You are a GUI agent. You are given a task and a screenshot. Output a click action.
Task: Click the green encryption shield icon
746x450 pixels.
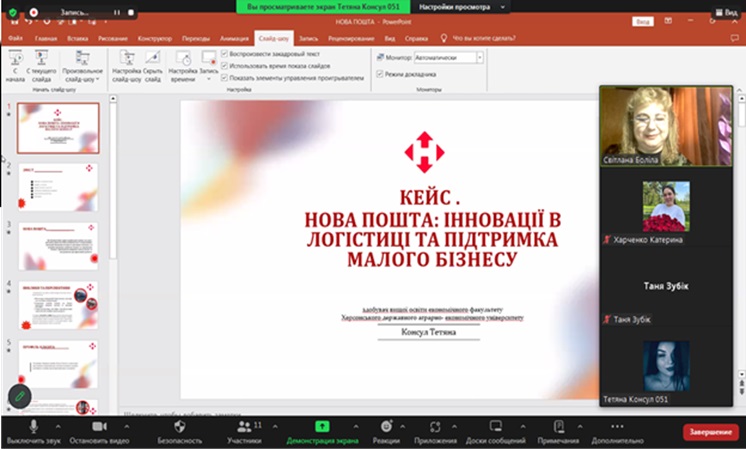click(x=13, y=12)
